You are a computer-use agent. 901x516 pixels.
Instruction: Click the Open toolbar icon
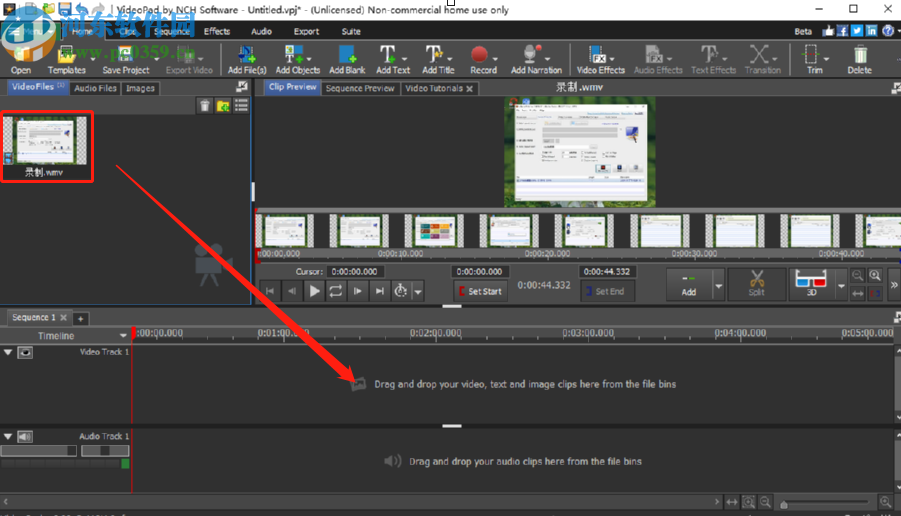click(x=21, y=60)
